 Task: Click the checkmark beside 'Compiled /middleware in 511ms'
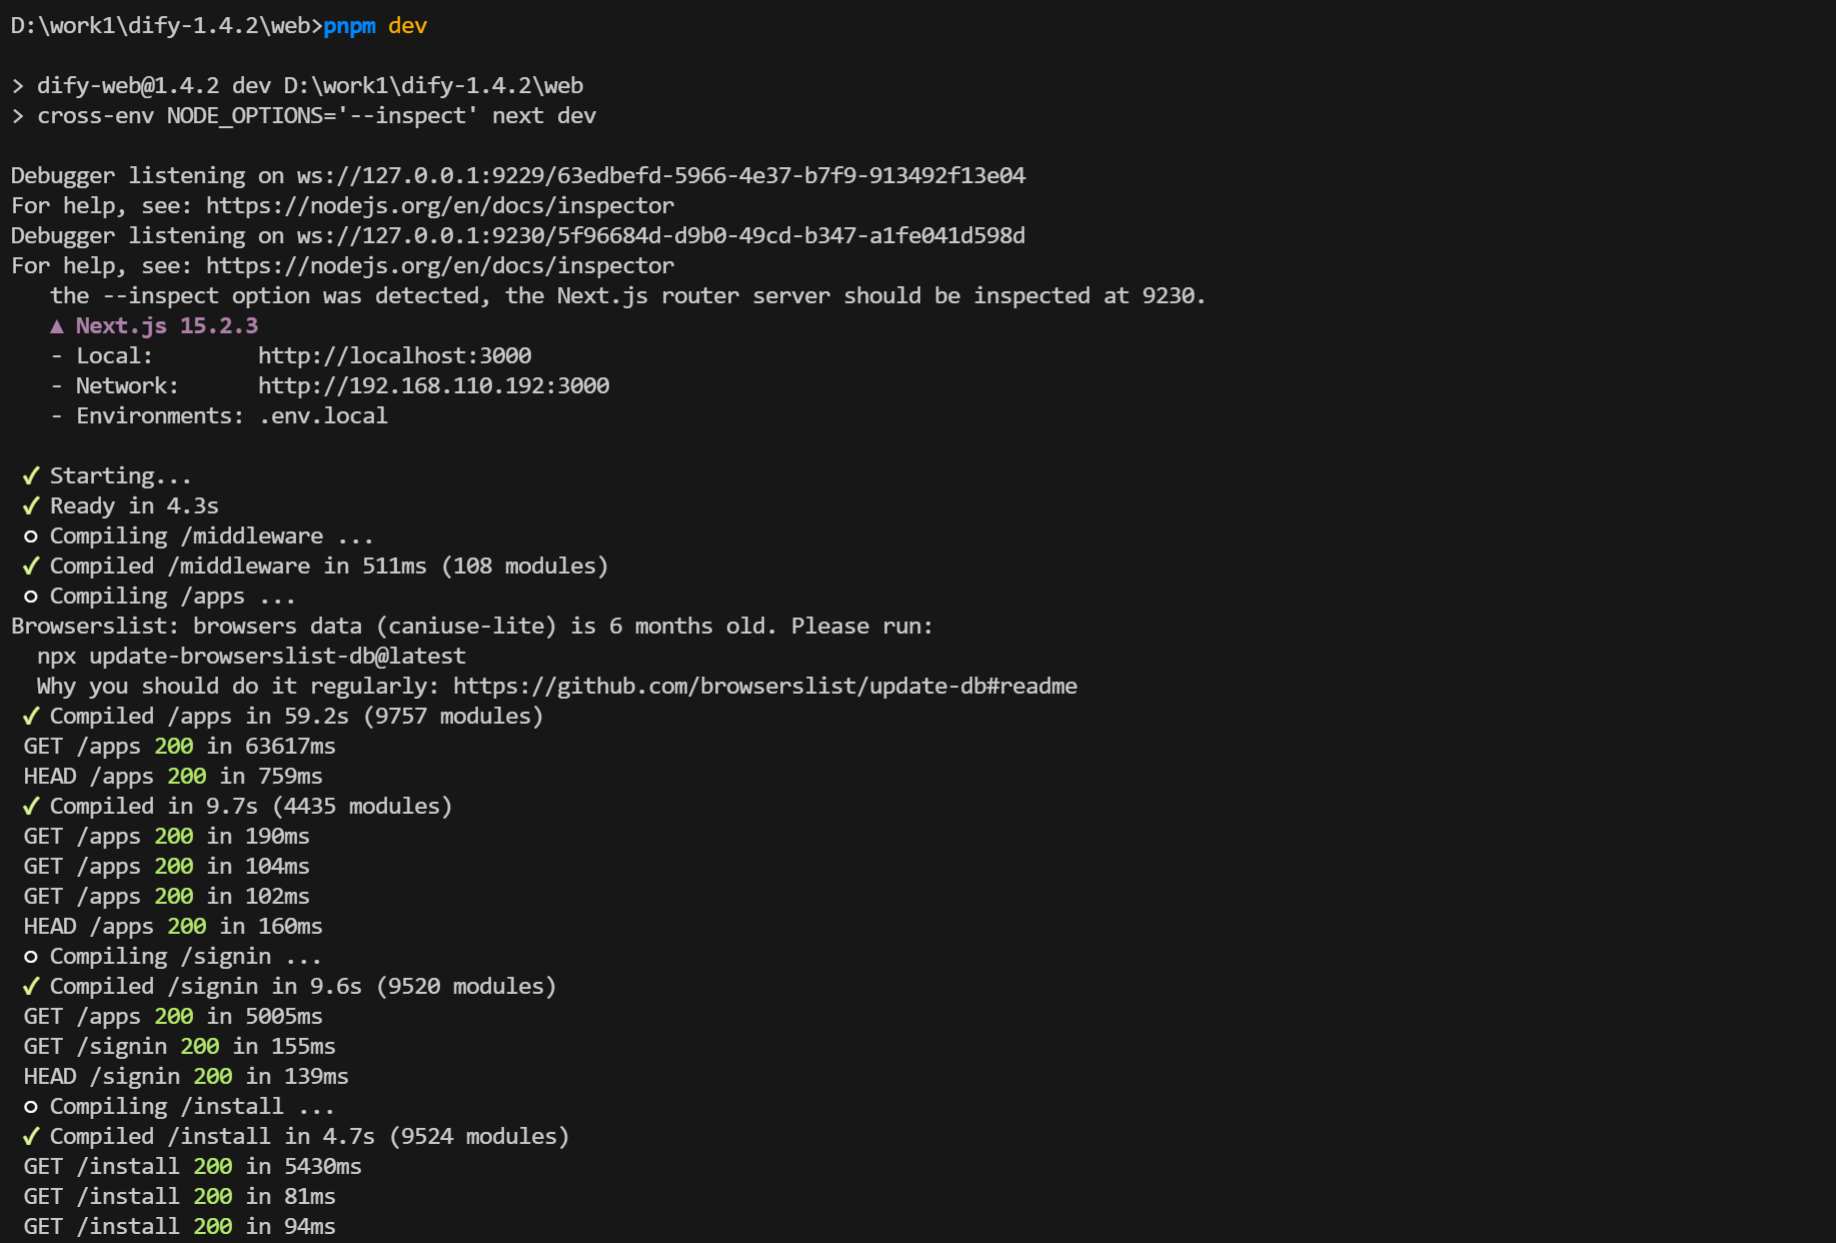click(31, 566)
